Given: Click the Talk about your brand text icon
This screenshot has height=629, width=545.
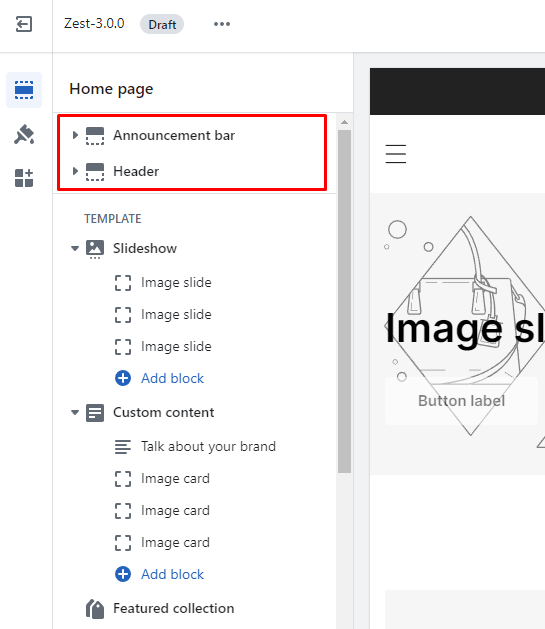Looking at the screenshot, I should pyautogui.click(x=123, y=447).
